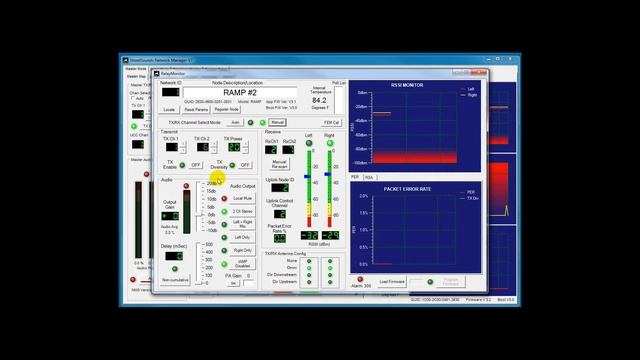Select Omni antenna config, left column
Image resolution: width=640 pixels, height=360 pixels.
click(309, 268)
